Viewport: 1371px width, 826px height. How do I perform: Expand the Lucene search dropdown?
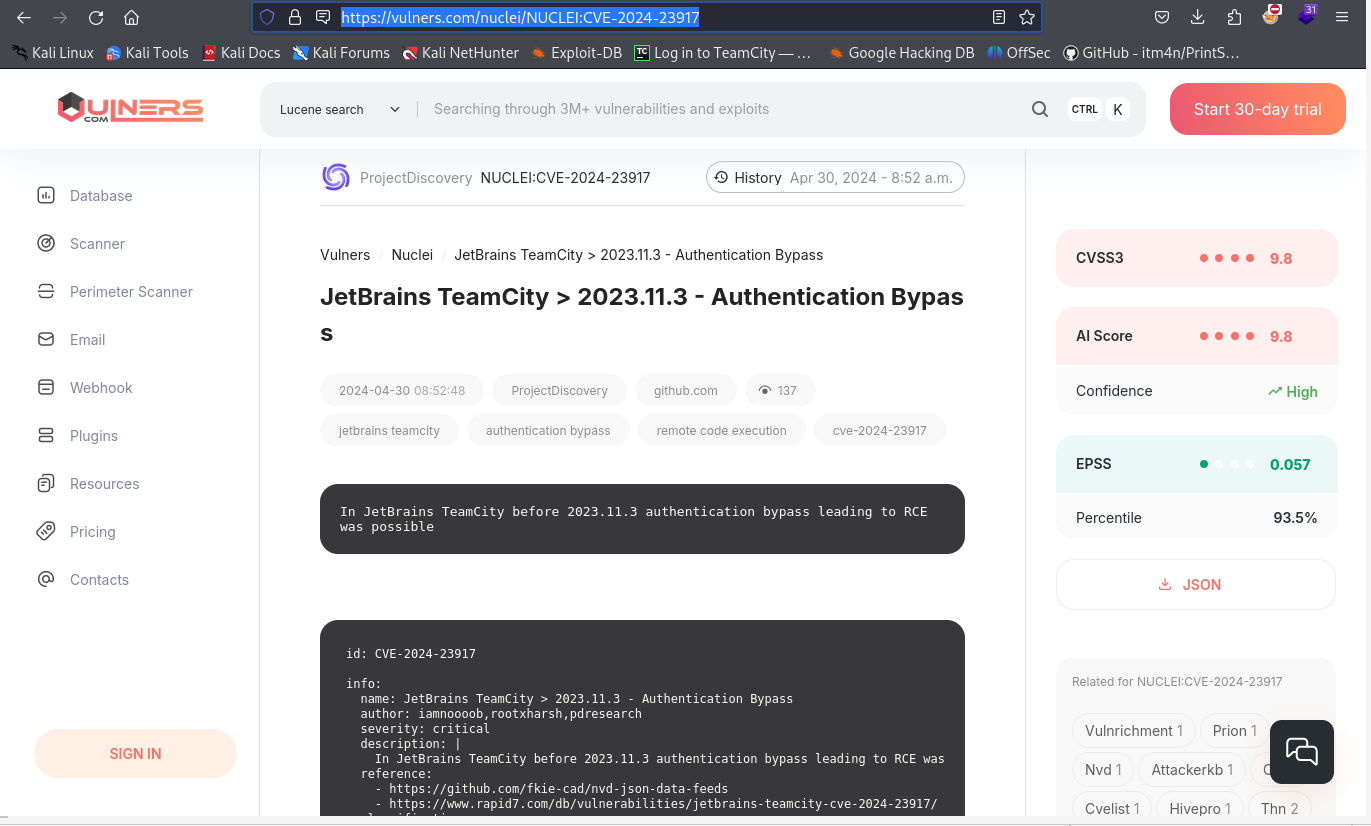[x=340, y=109]
